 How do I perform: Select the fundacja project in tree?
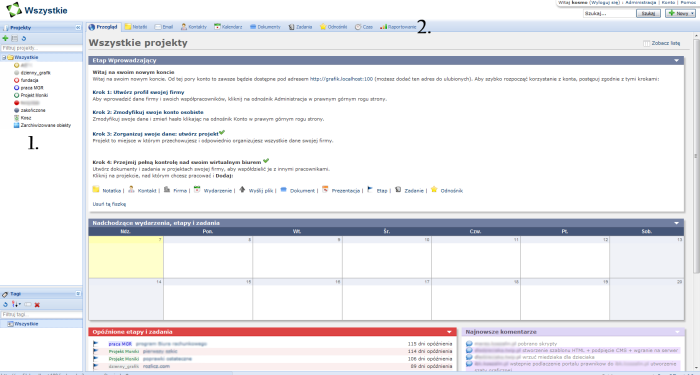[x=29, y=80]
